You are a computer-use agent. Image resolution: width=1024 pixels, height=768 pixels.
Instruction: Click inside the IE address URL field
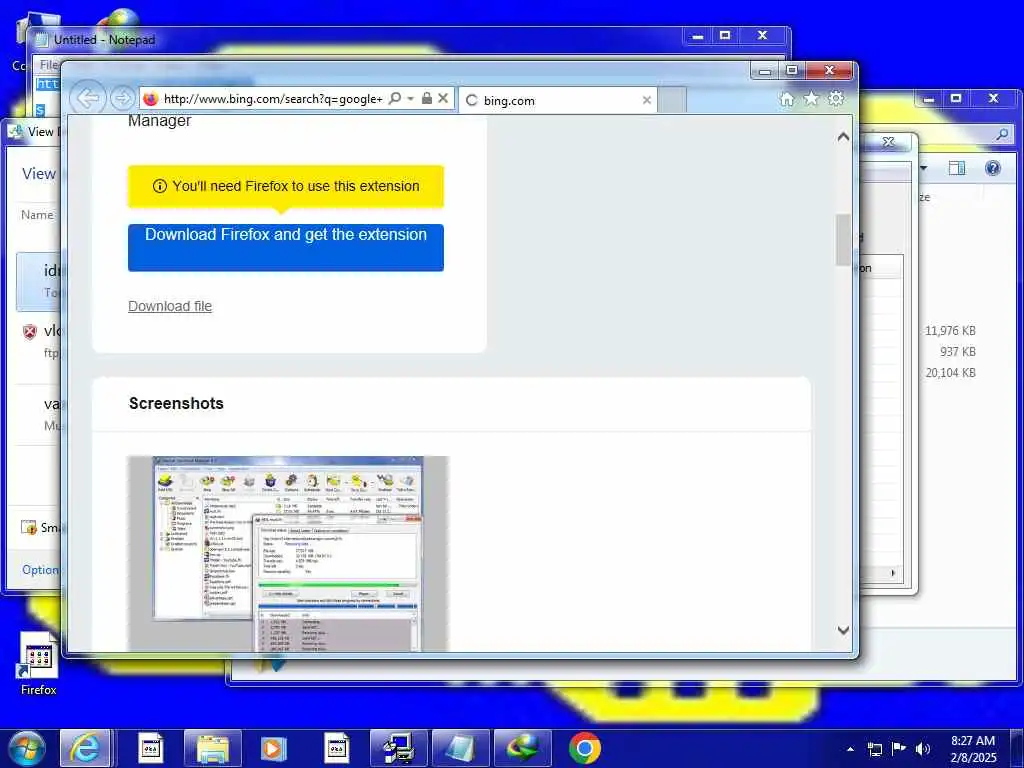click(273, 99)
